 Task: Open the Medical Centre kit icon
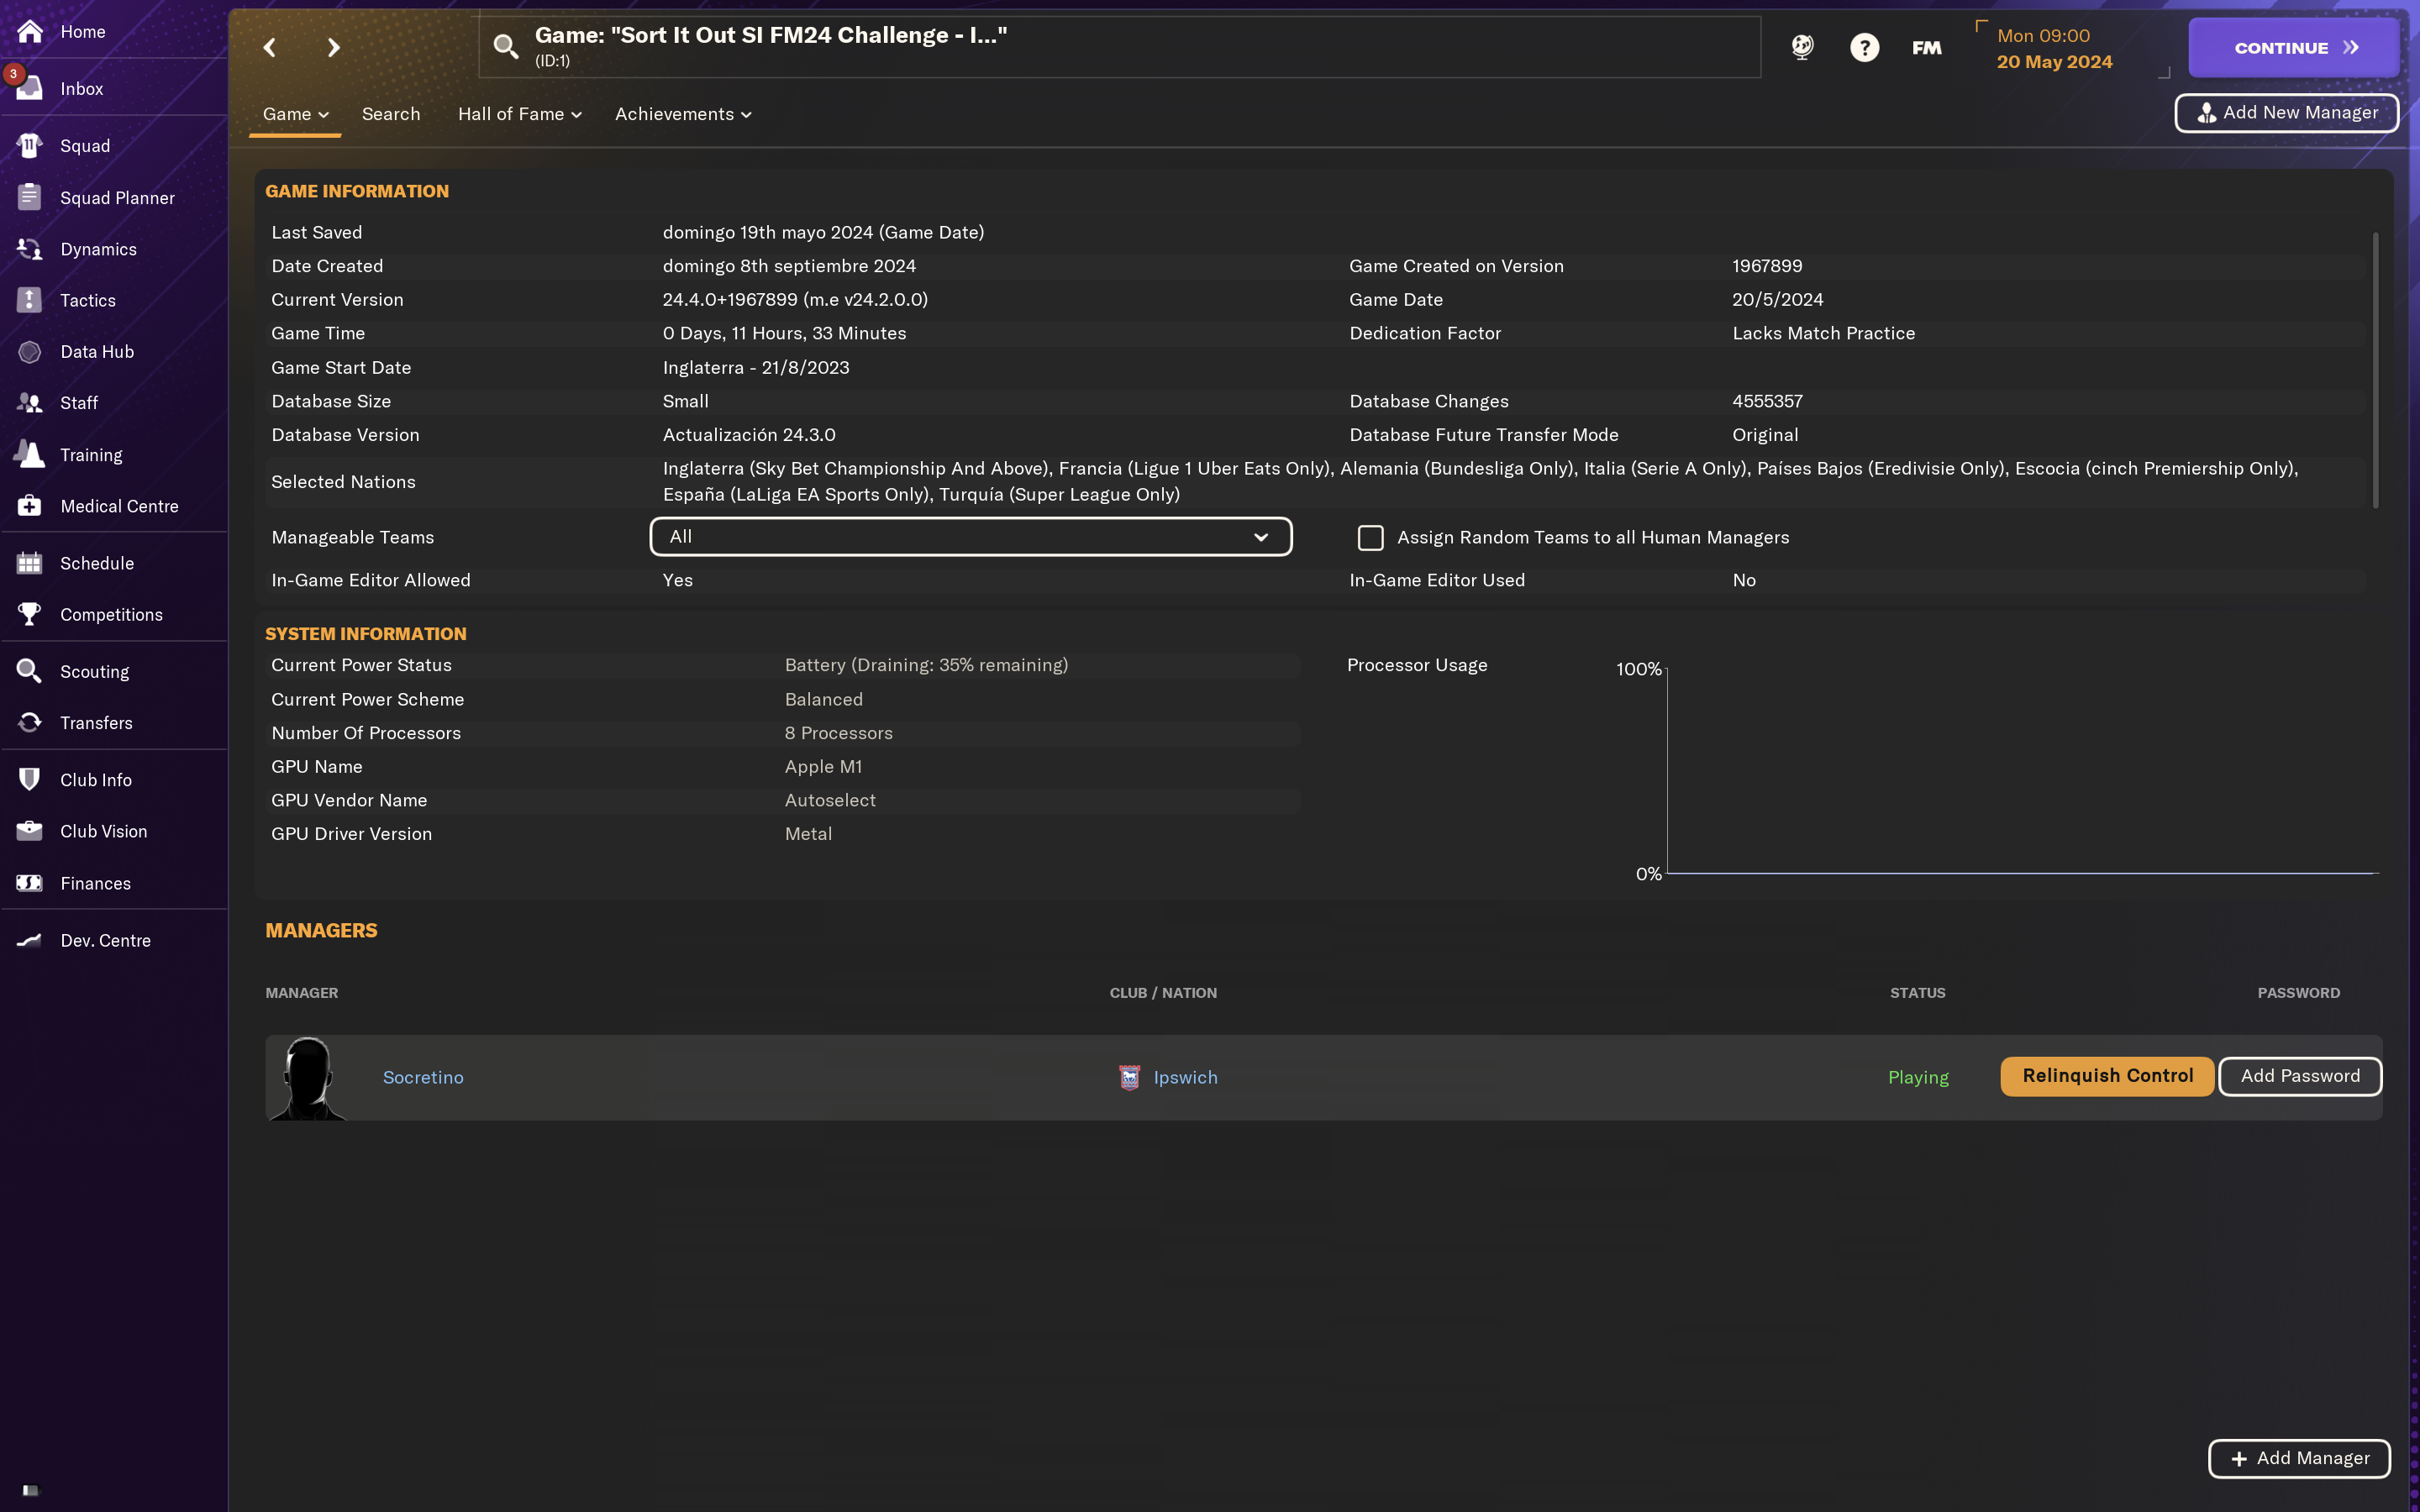[x=30, y=506]
